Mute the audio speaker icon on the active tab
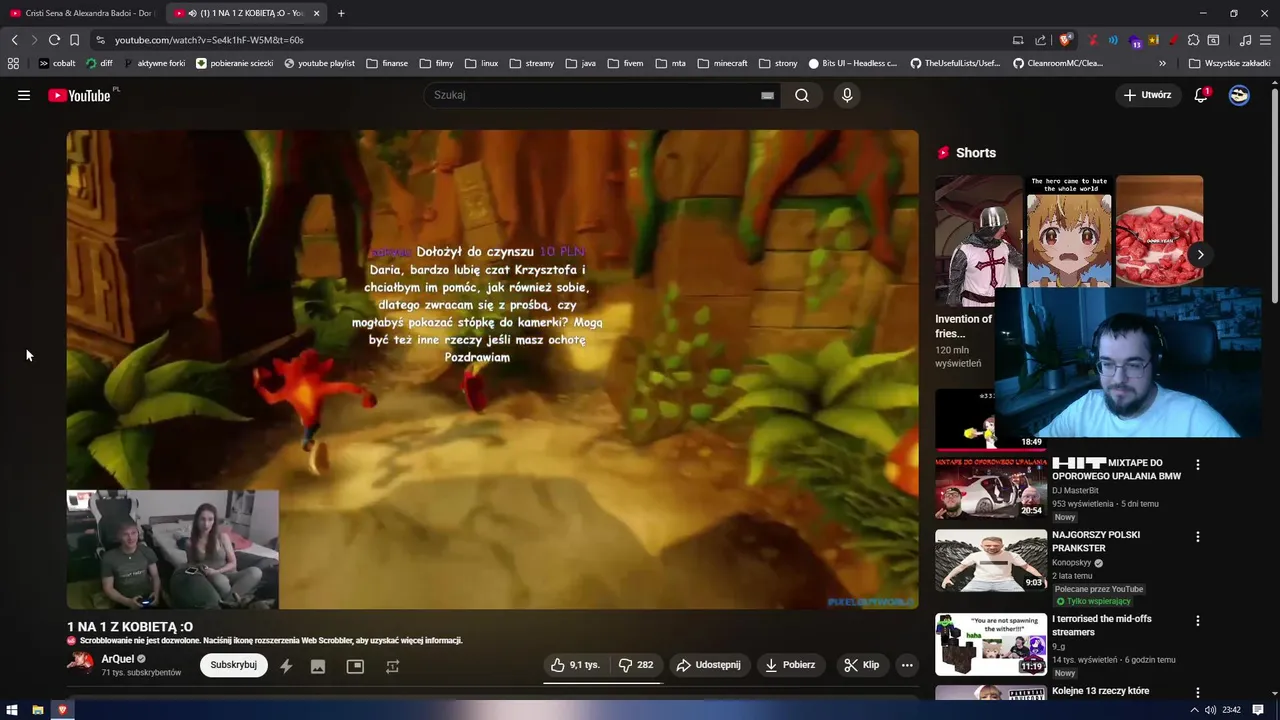Image resolution: width=1280 pixels, height=720 pixels. point(192,13)
